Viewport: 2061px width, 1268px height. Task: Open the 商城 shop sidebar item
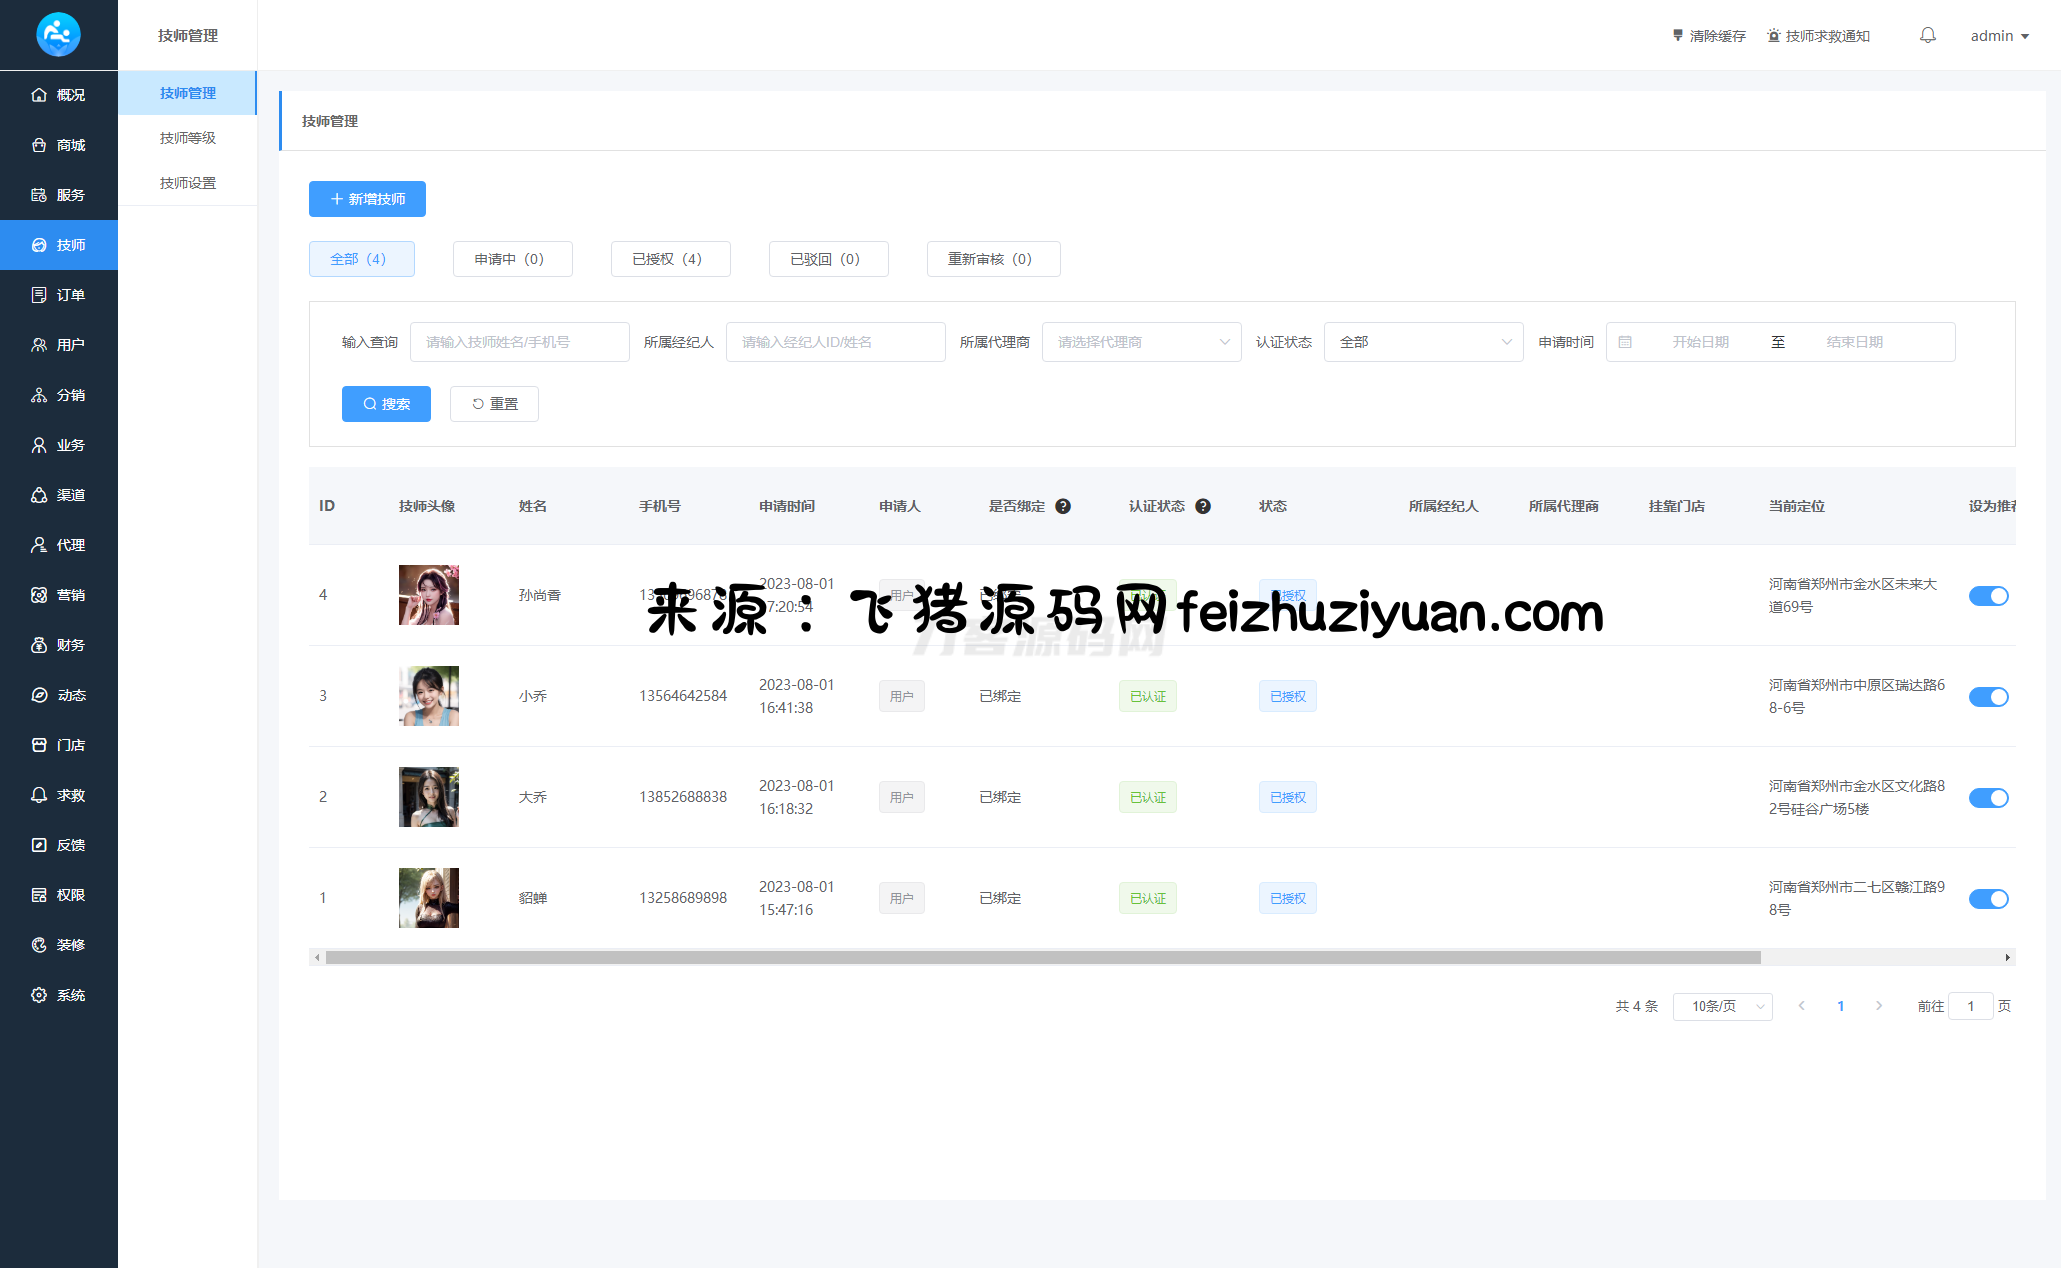click(58, 145)
